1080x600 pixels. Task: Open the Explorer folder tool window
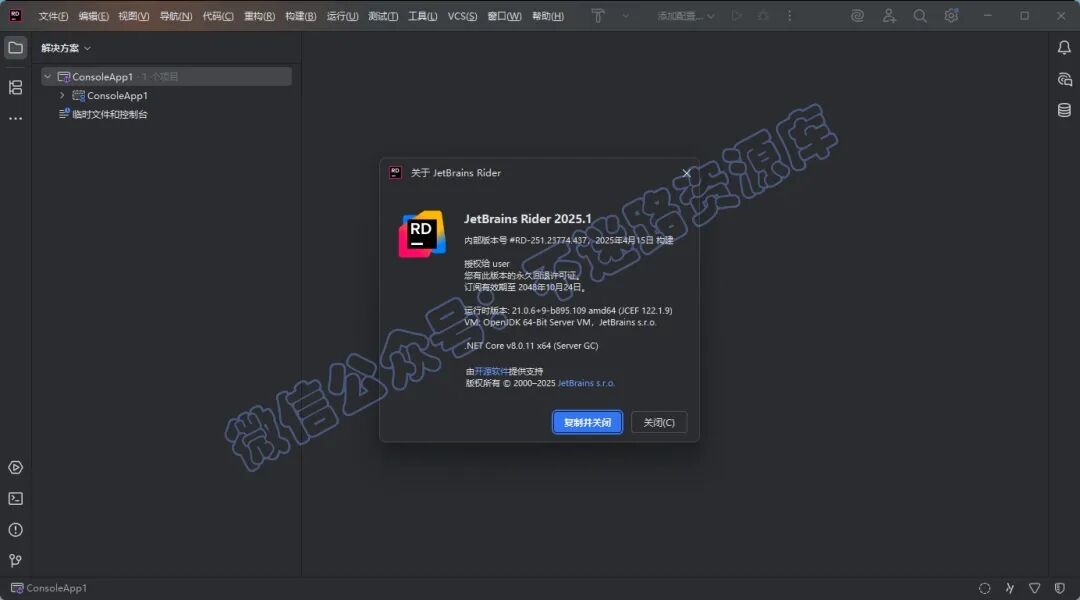pyautogui.click(x=15, y=48)
